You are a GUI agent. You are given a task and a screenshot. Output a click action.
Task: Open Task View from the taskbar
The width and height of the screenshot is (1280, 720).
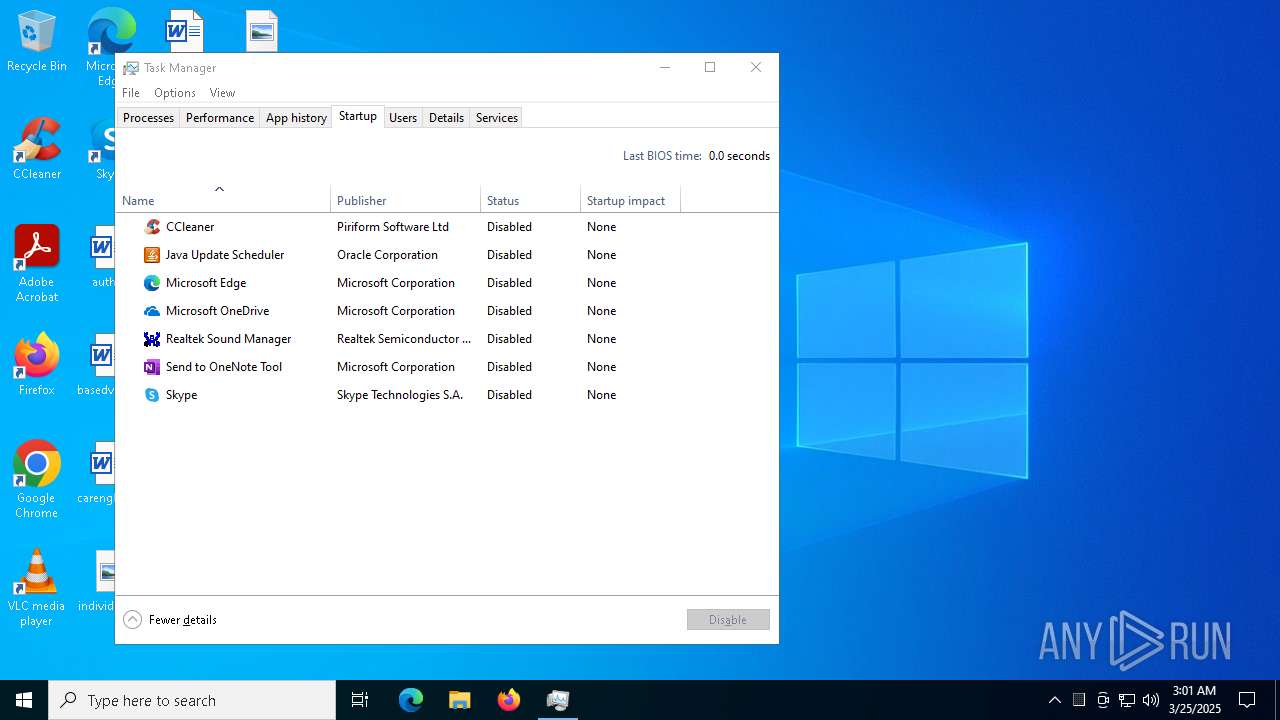point(360,700)
